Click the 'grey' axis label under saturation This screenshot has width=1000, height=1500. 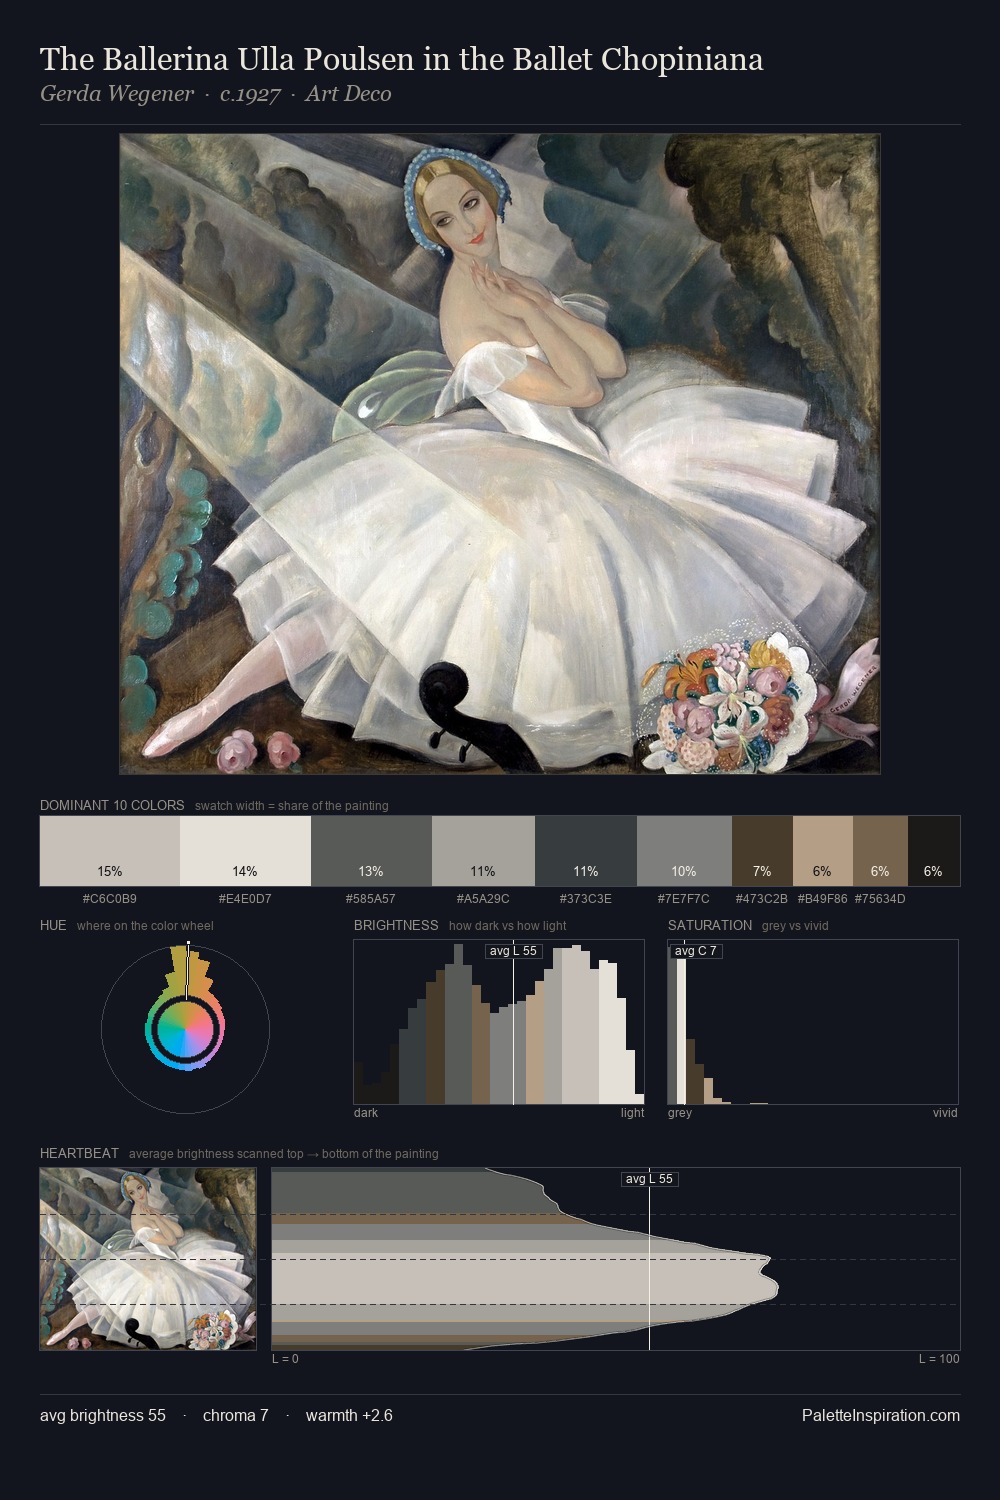(x=680, y=1112)
